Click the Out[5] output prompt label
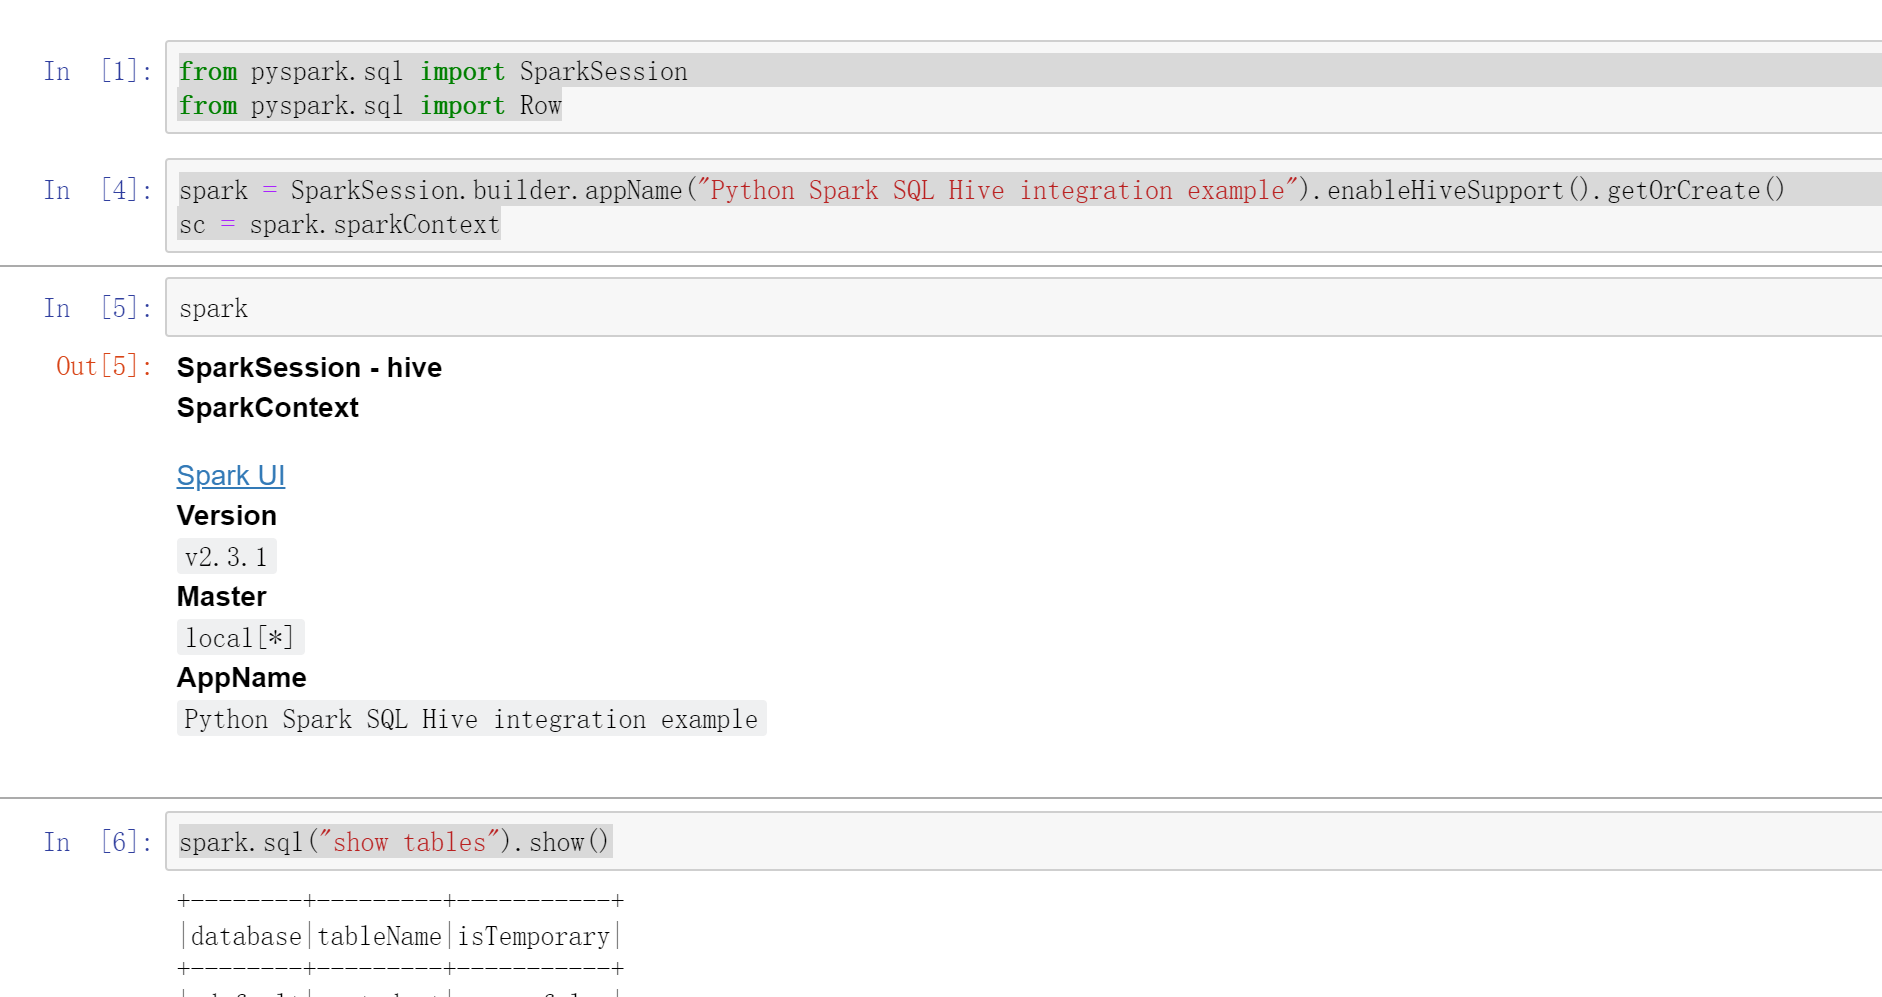This screenshot has height=997, width=1882. [x=100, y=367]
